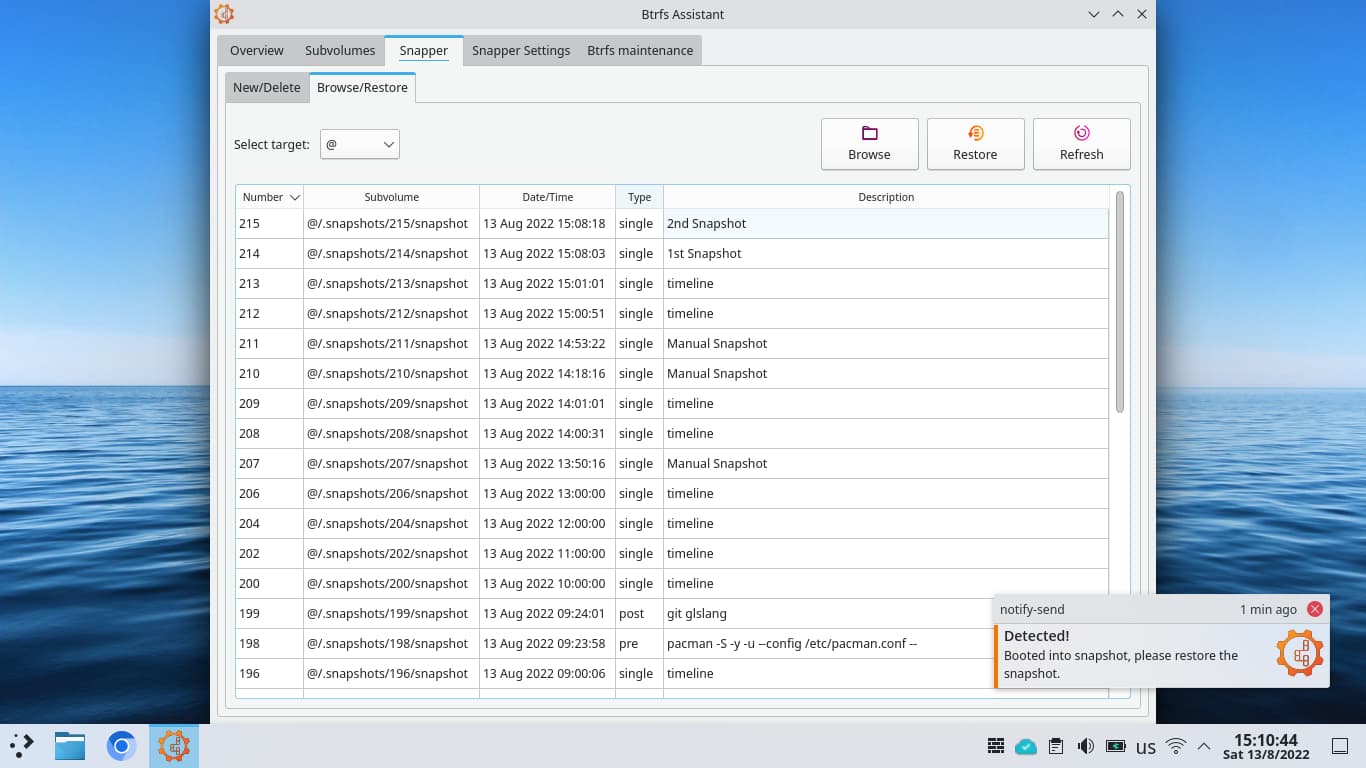Open the Select target dropdown
The width and height of the screenshot is (1366, 768).
[360, 144]
